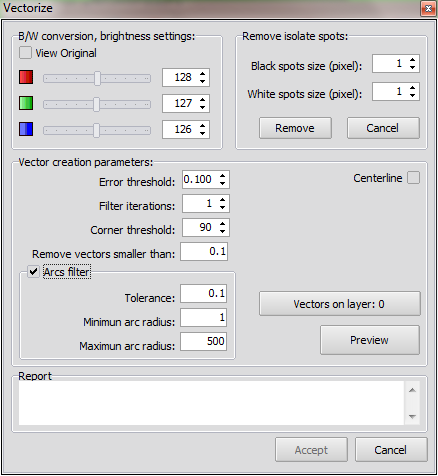Image resolution: width=438 pixels, height=476 pixels.
Task: Click the red channel color swatch
Action: pos(26,77)
